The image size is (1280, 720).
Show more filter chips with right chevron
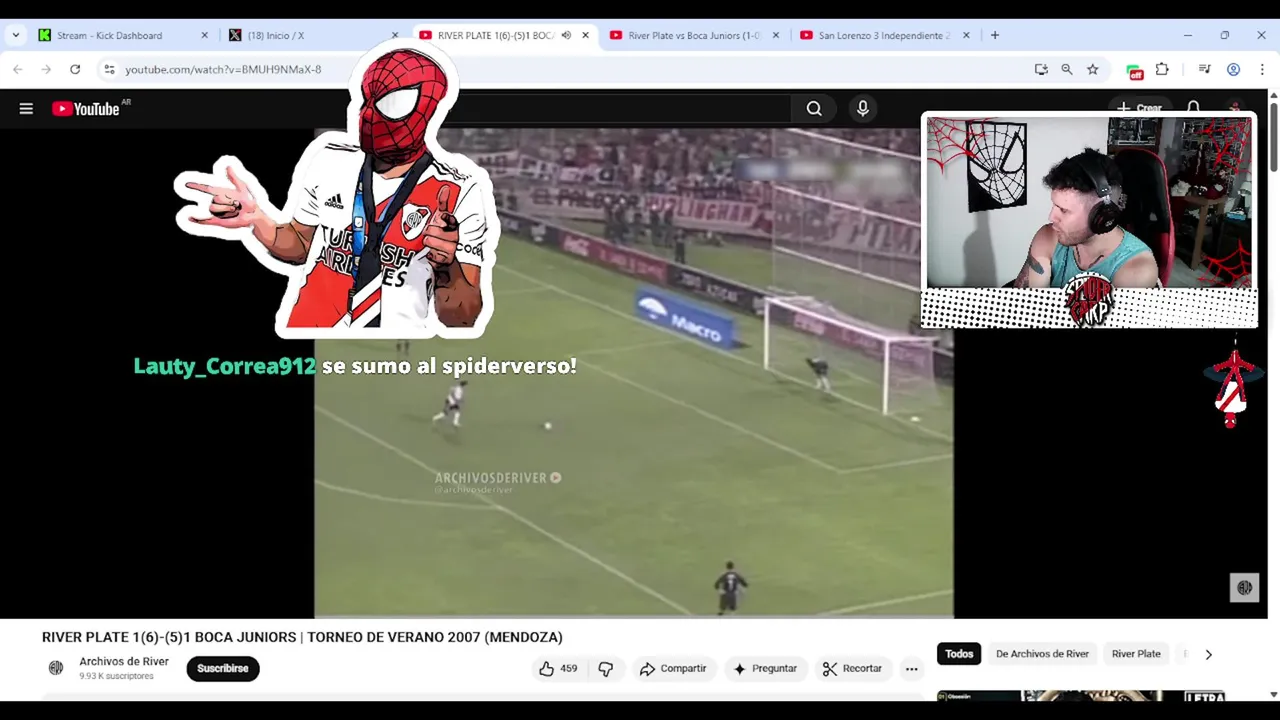coord(1208,654)
